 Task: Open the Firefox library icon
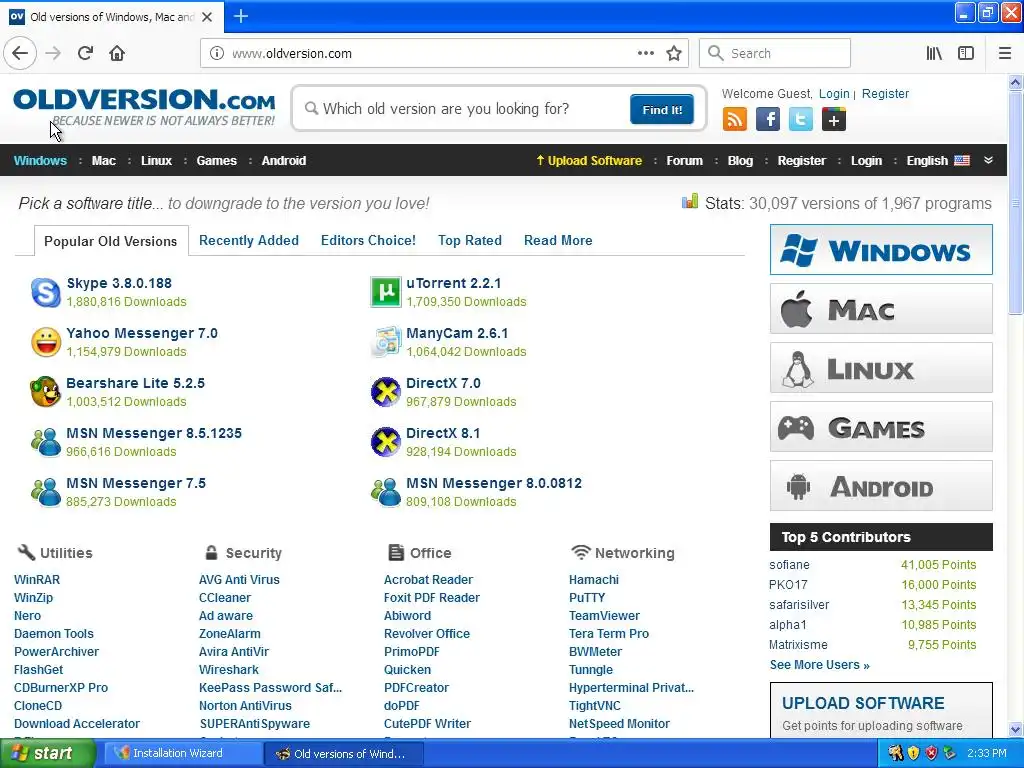(934, 54)
